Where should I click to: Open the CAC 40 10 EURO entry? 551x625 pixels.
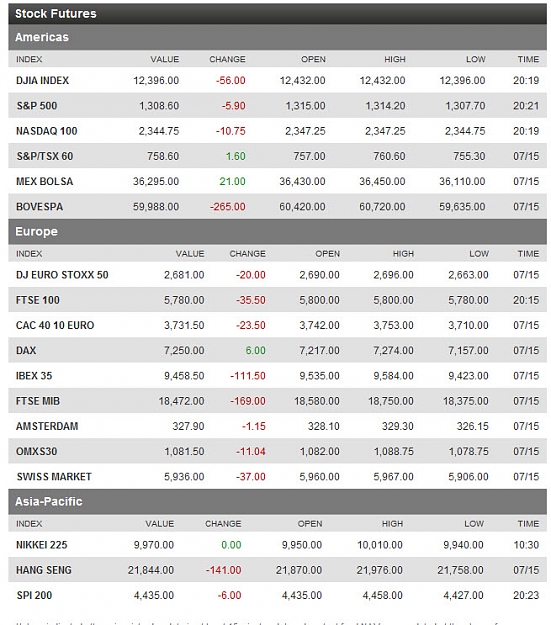point(55,325)
